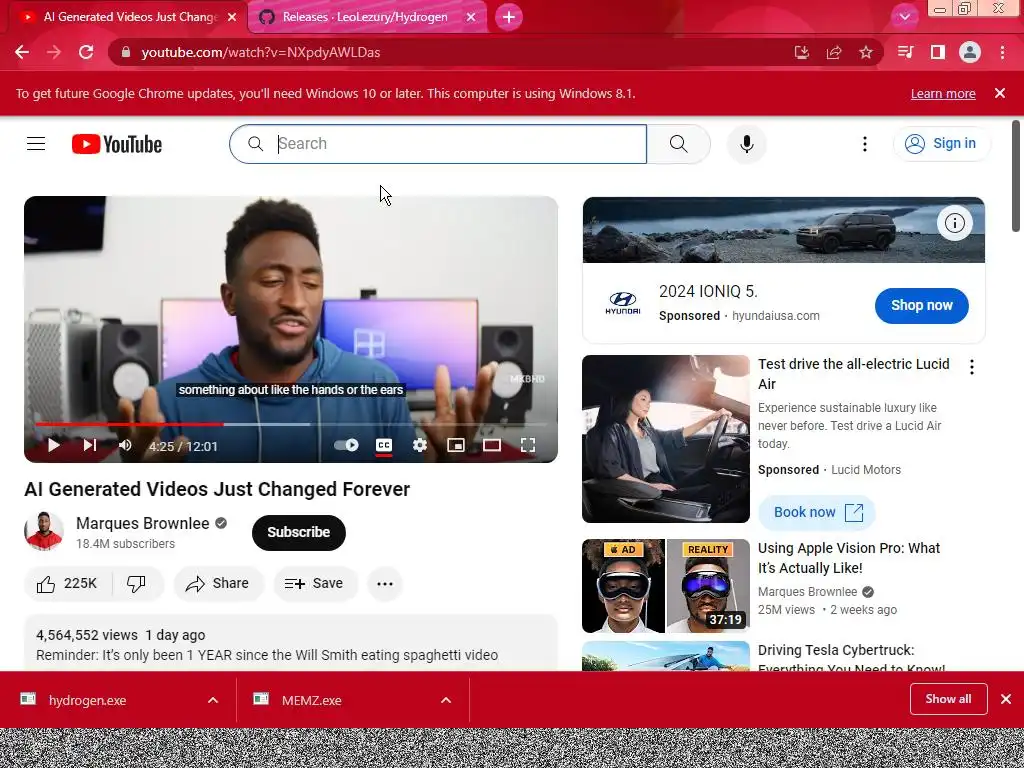Play the video
1024x768 pixels.
click(54, 445)
